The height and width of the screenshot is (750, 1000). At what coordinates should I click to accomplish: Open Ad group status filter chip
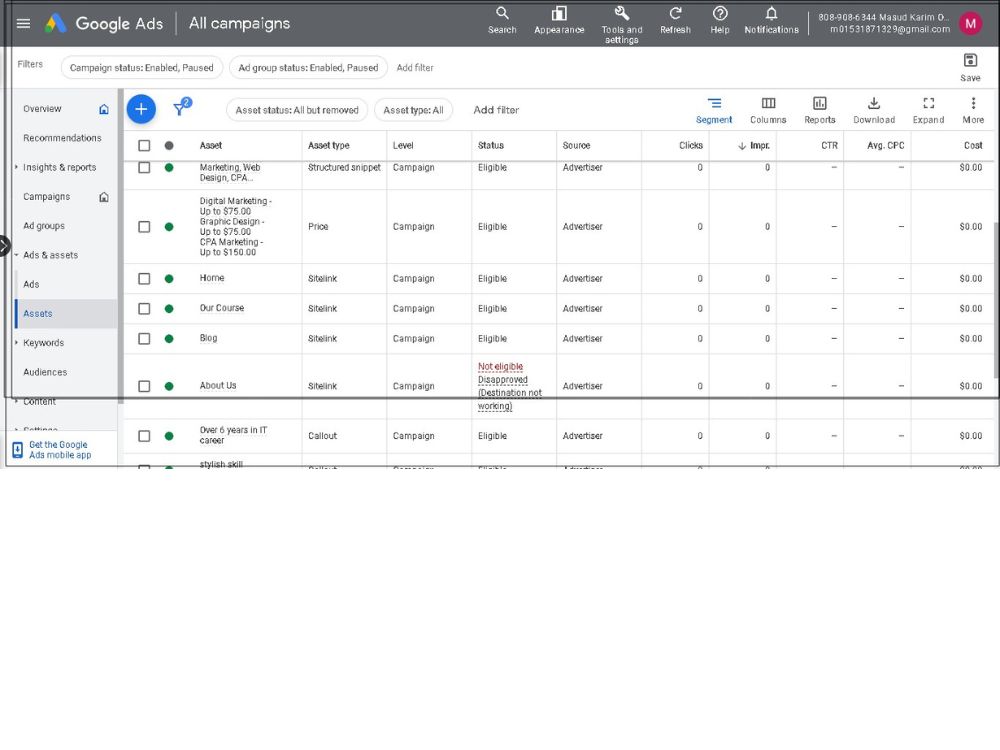[308, 68]
